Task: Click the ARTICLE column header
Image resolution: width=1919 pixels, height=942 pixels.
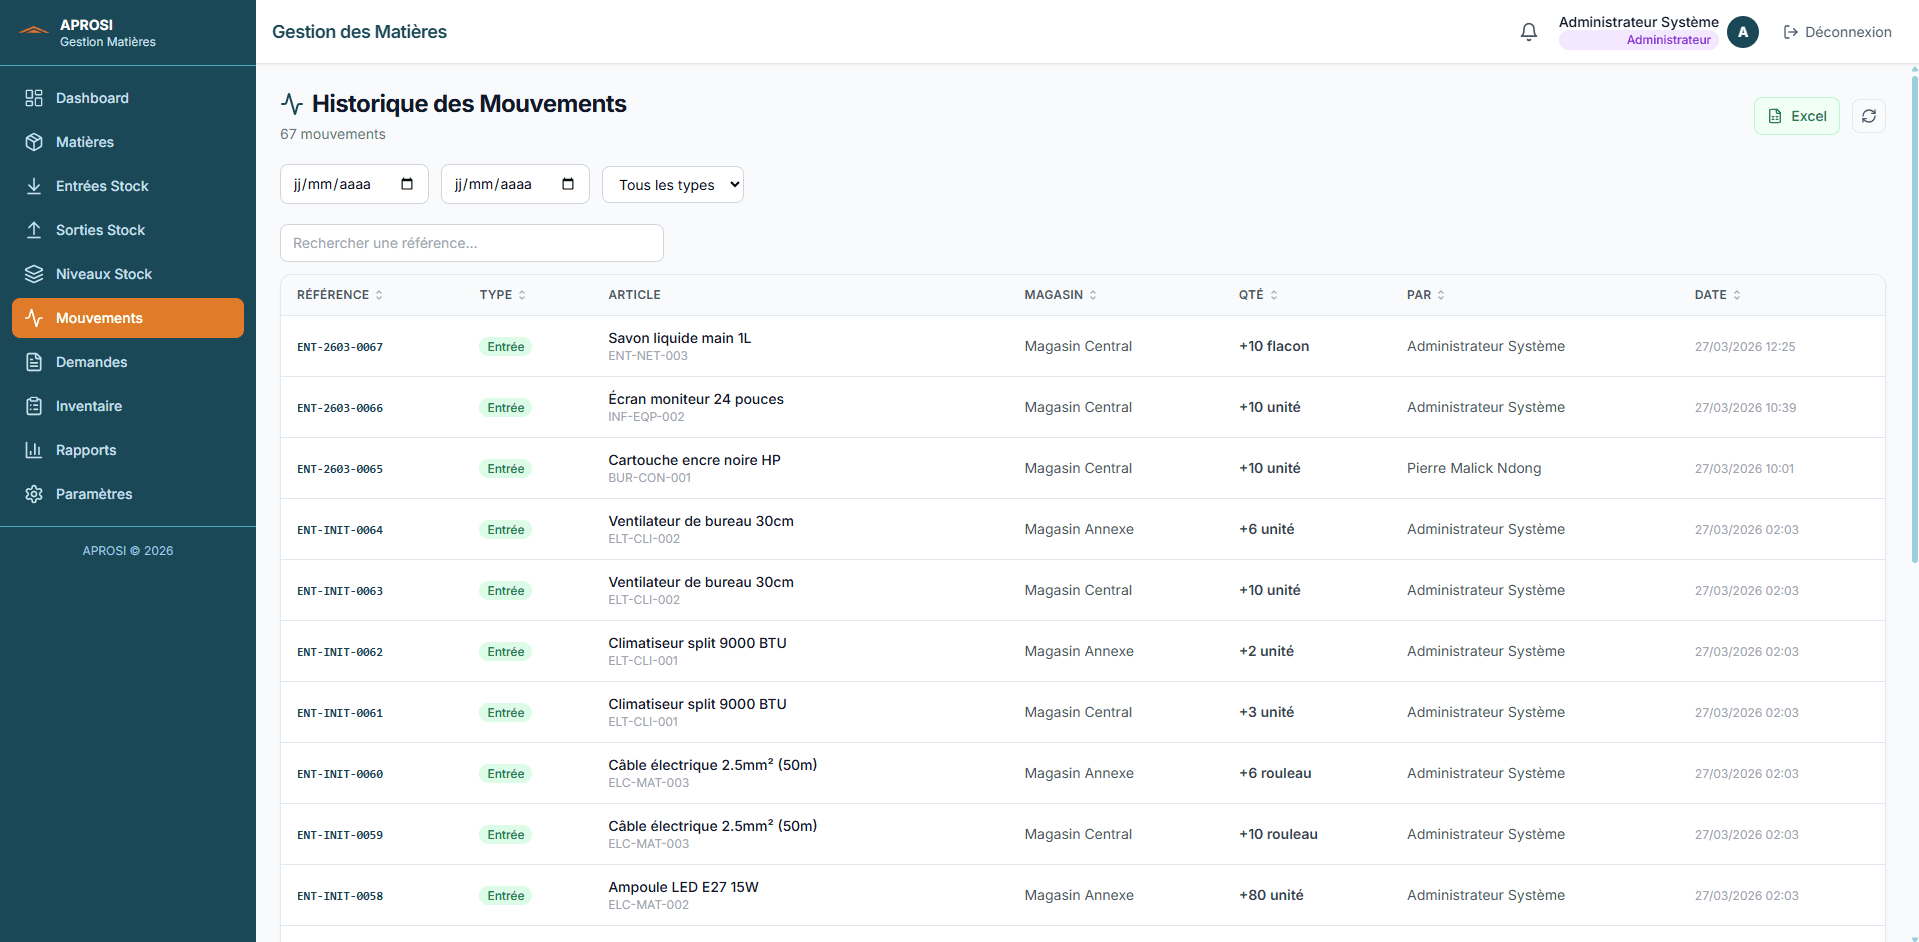Action: tap(635, 295)
